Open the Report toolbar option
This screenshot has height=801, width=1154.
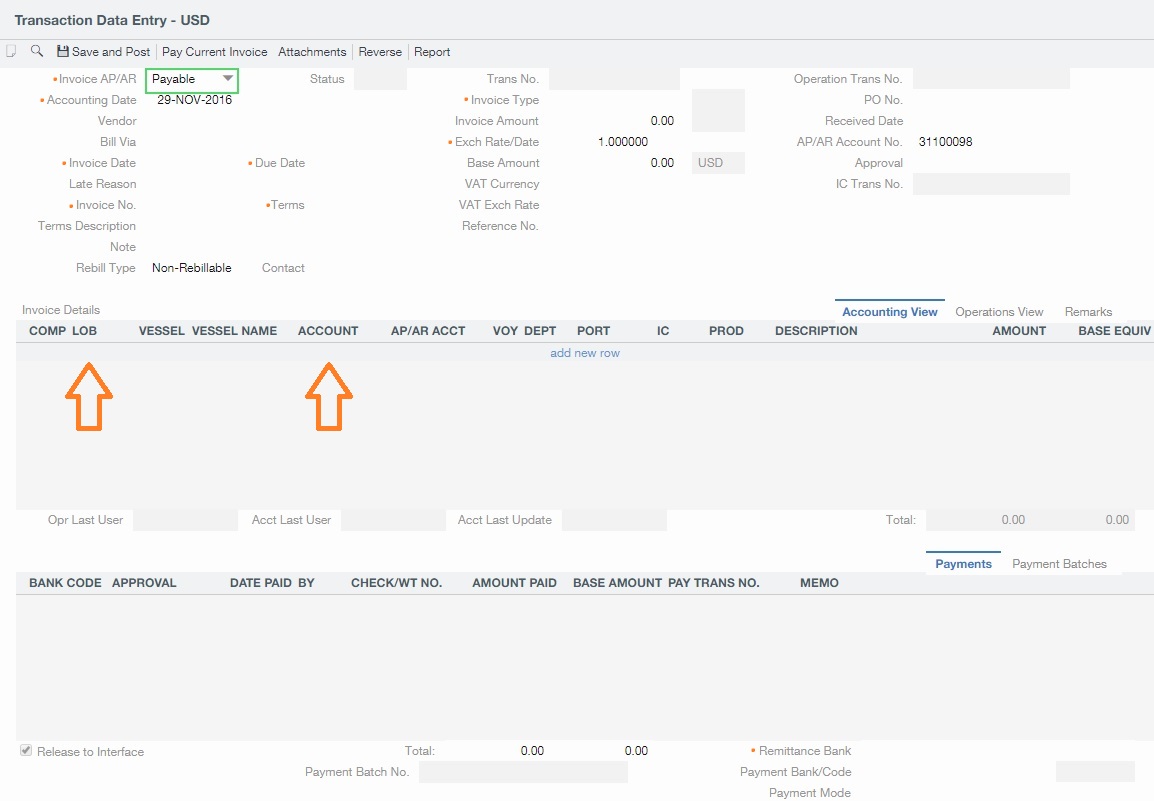pyautogui.click(x=432, y=52)
